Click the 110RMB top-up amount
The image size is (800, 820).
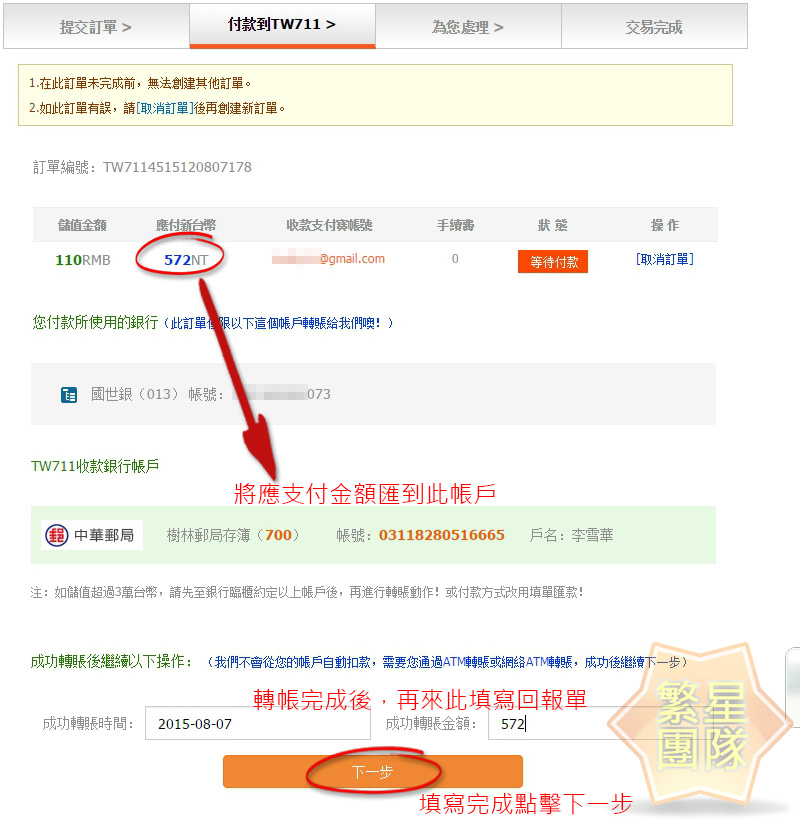pos(82,260)
